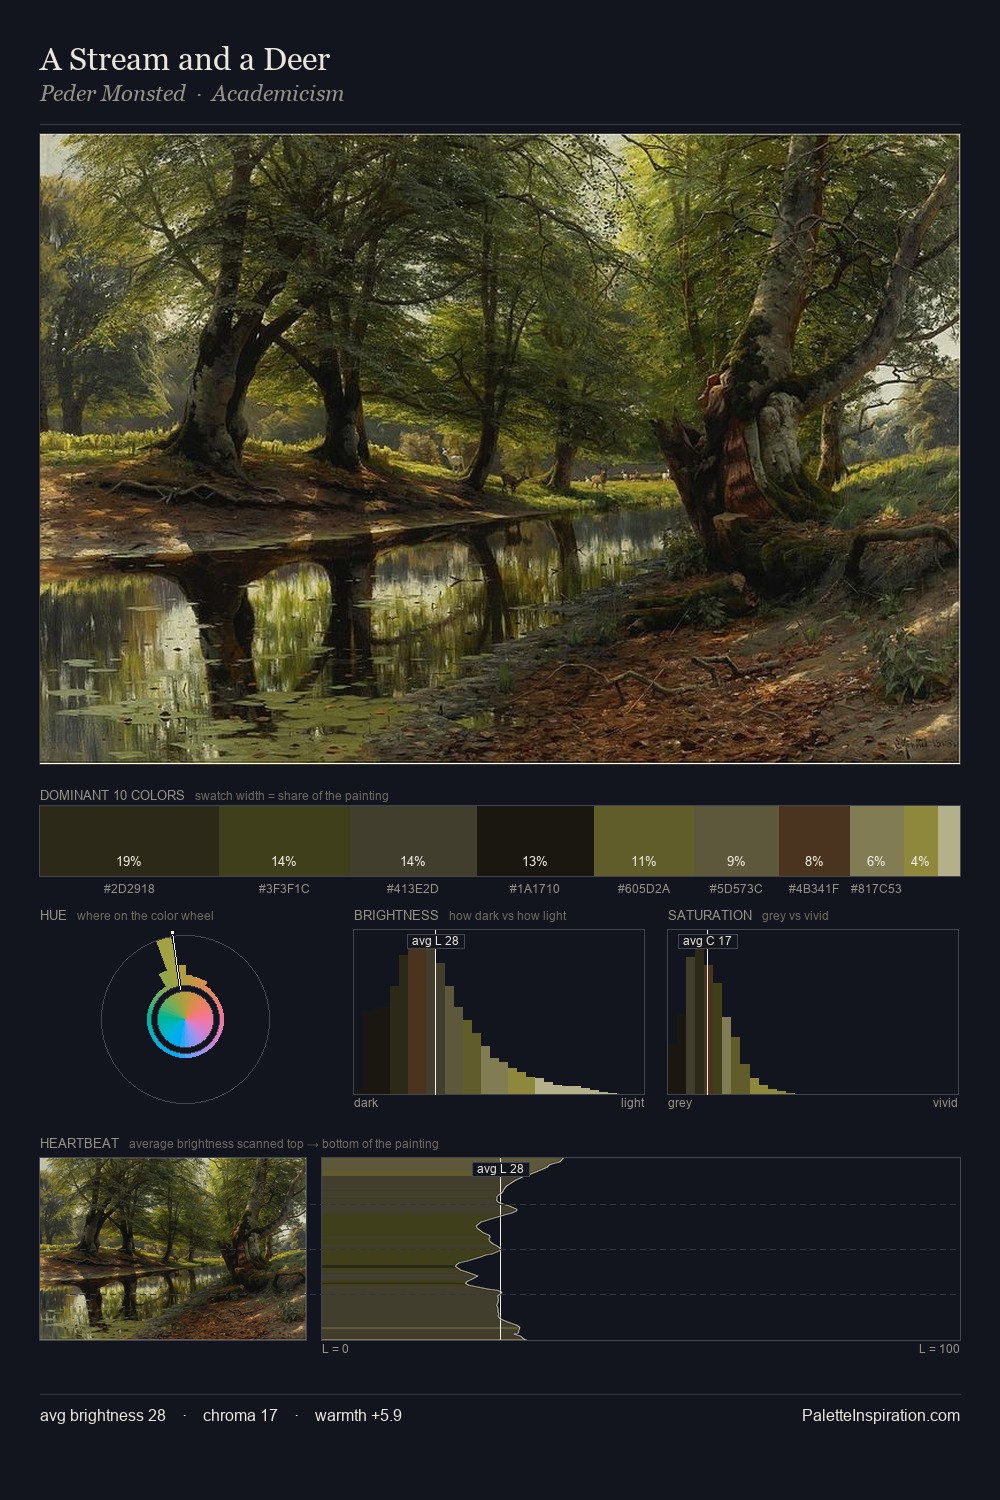The height and width of the screenshot is (1500, 1000).
Task: Click the hex code #1A1710 label
Action: coord(535,888)
